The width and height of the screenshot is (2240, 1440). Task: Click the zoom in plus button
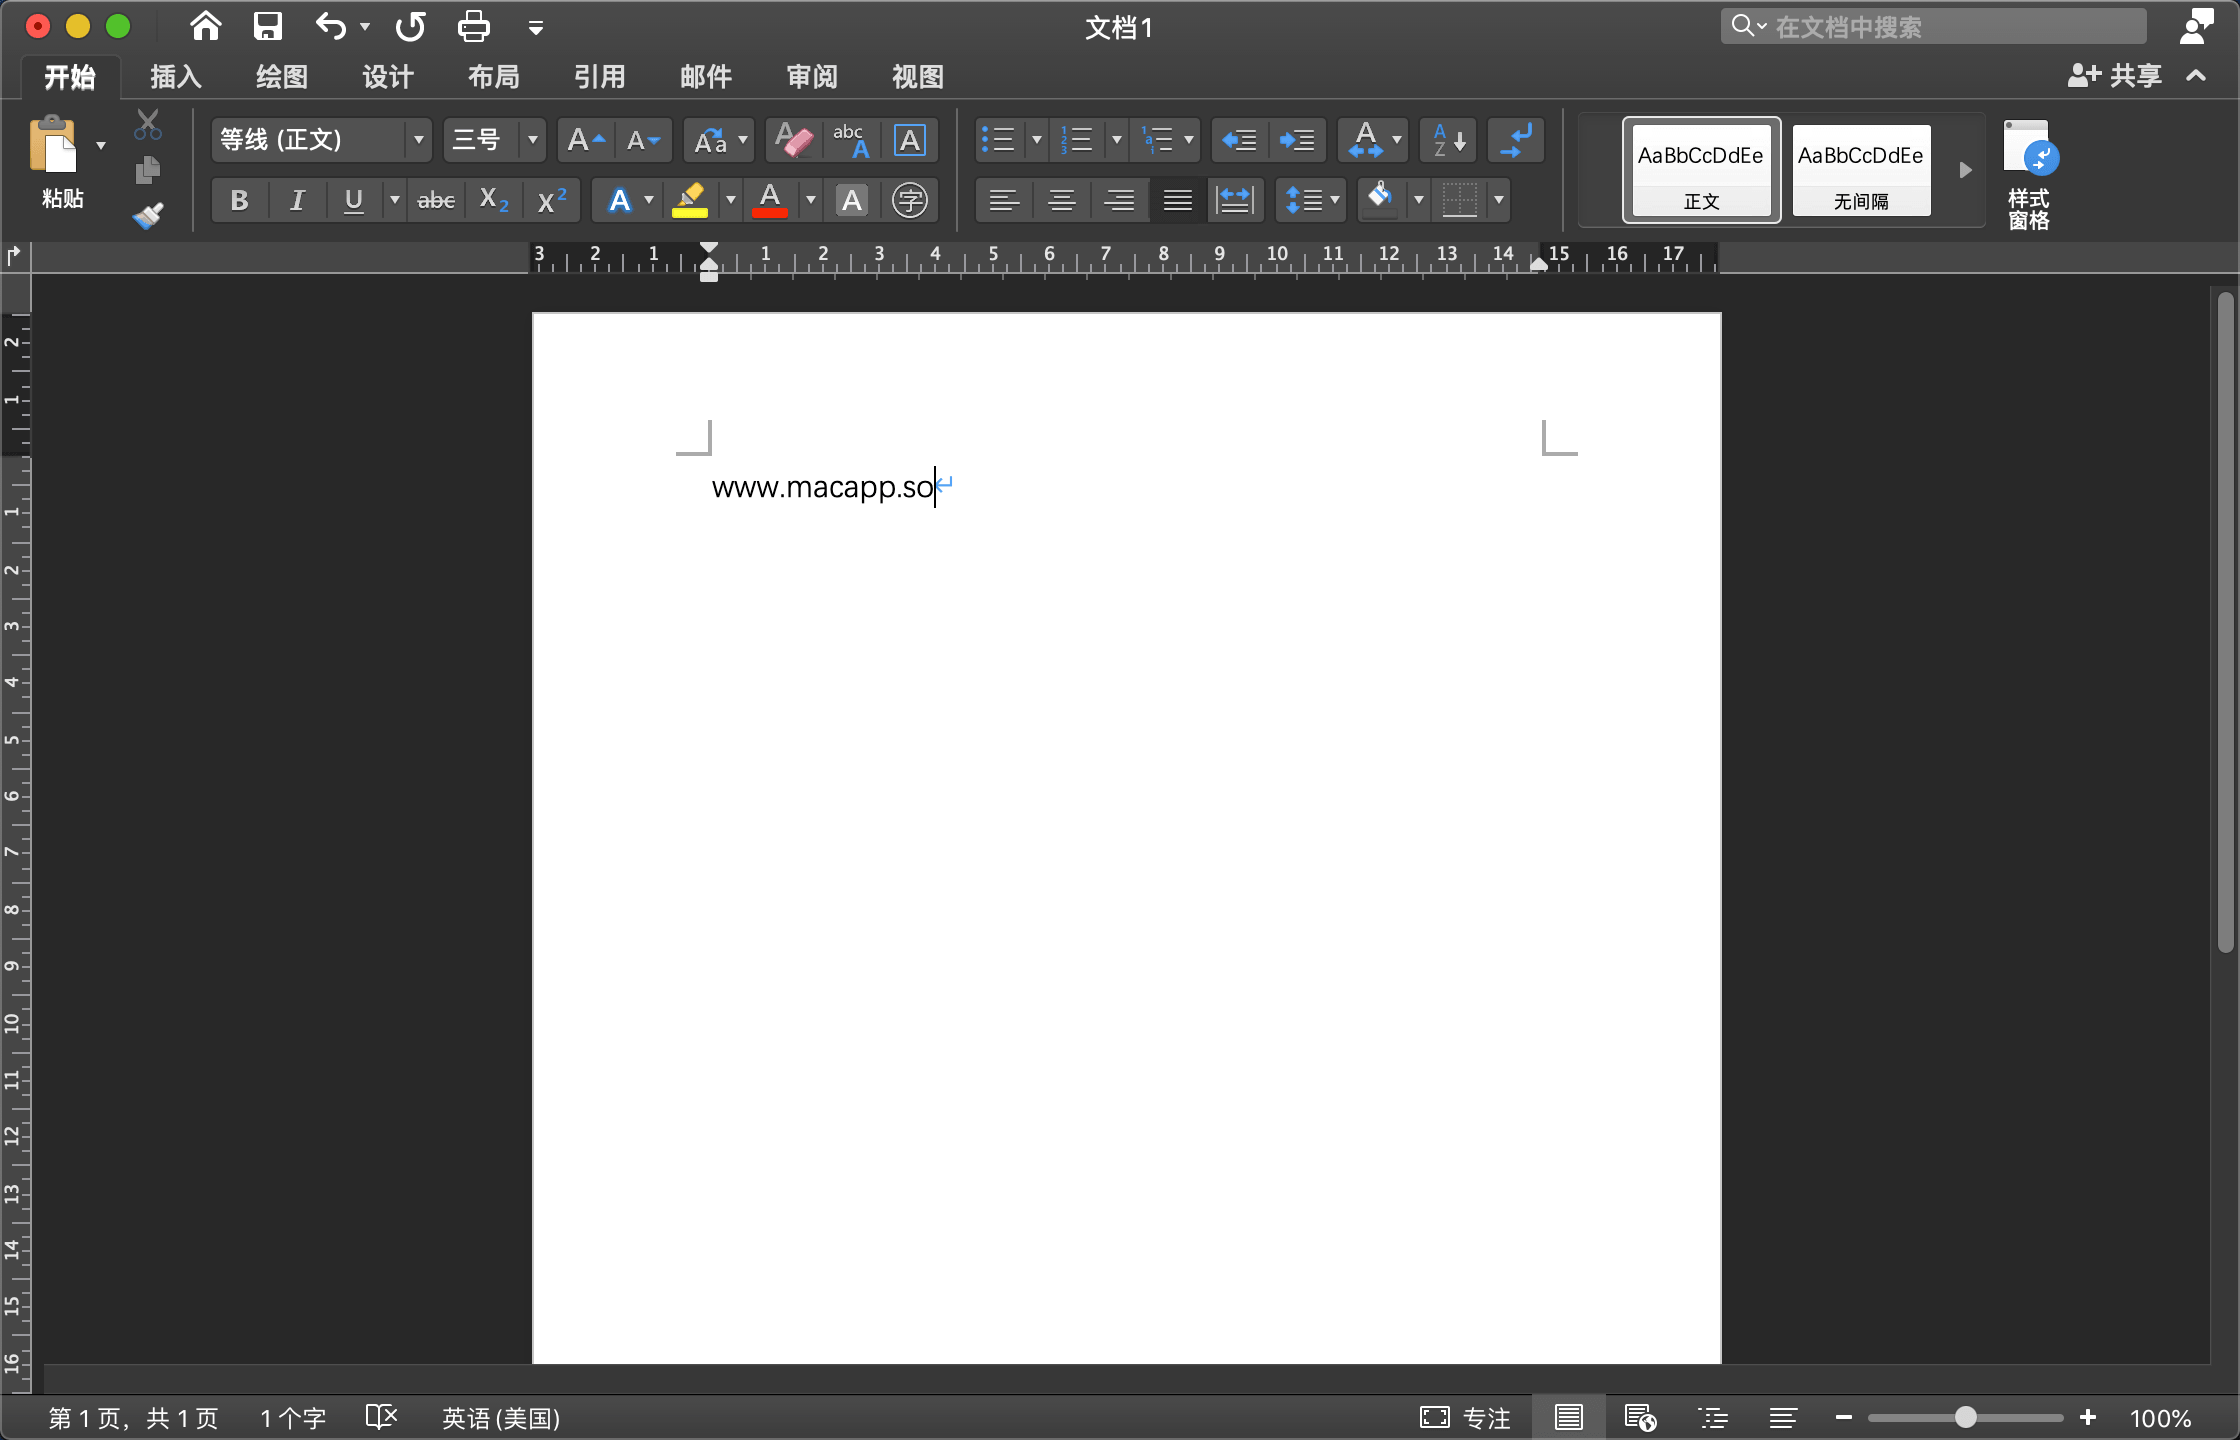tap(2088, 1417)
